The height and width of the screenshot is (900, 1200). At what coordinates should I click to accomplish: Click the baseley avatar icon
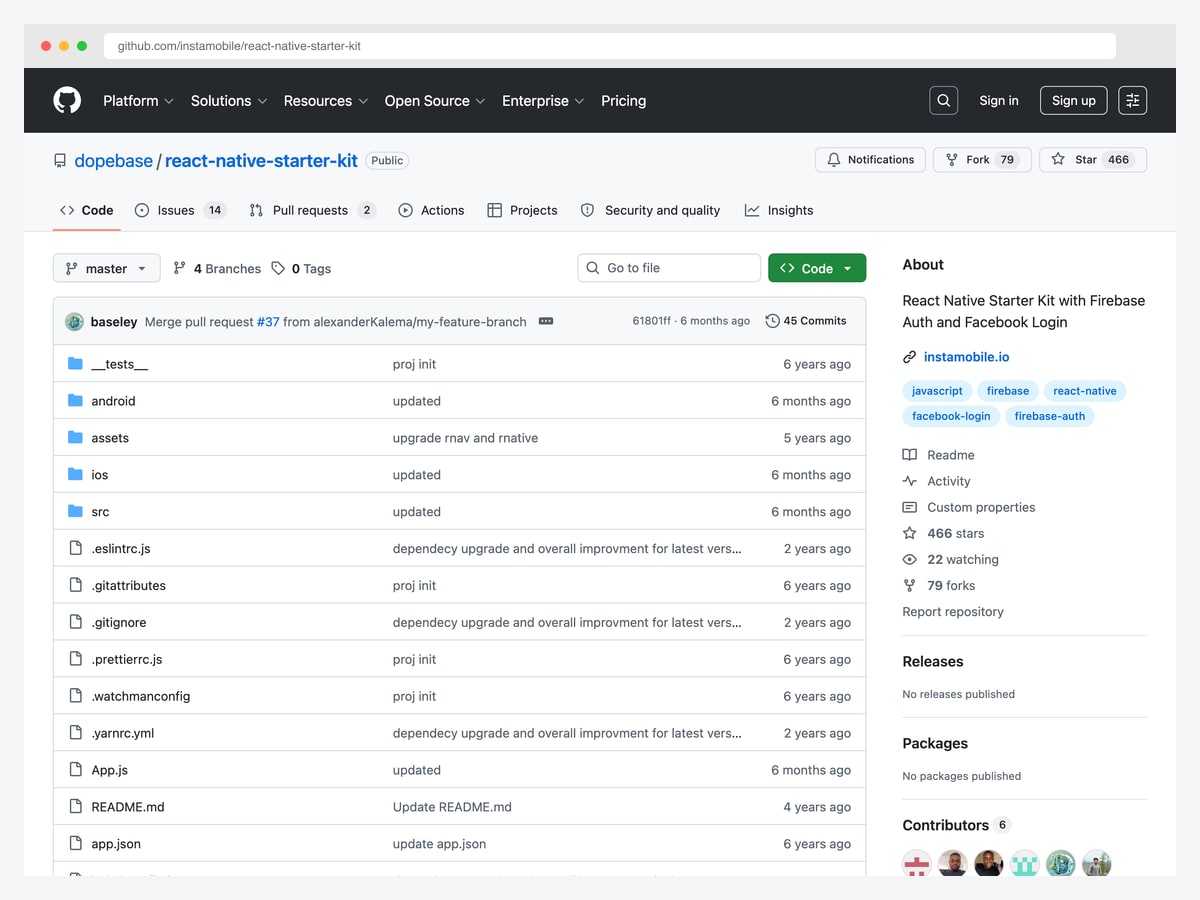[x=74, y=321]
